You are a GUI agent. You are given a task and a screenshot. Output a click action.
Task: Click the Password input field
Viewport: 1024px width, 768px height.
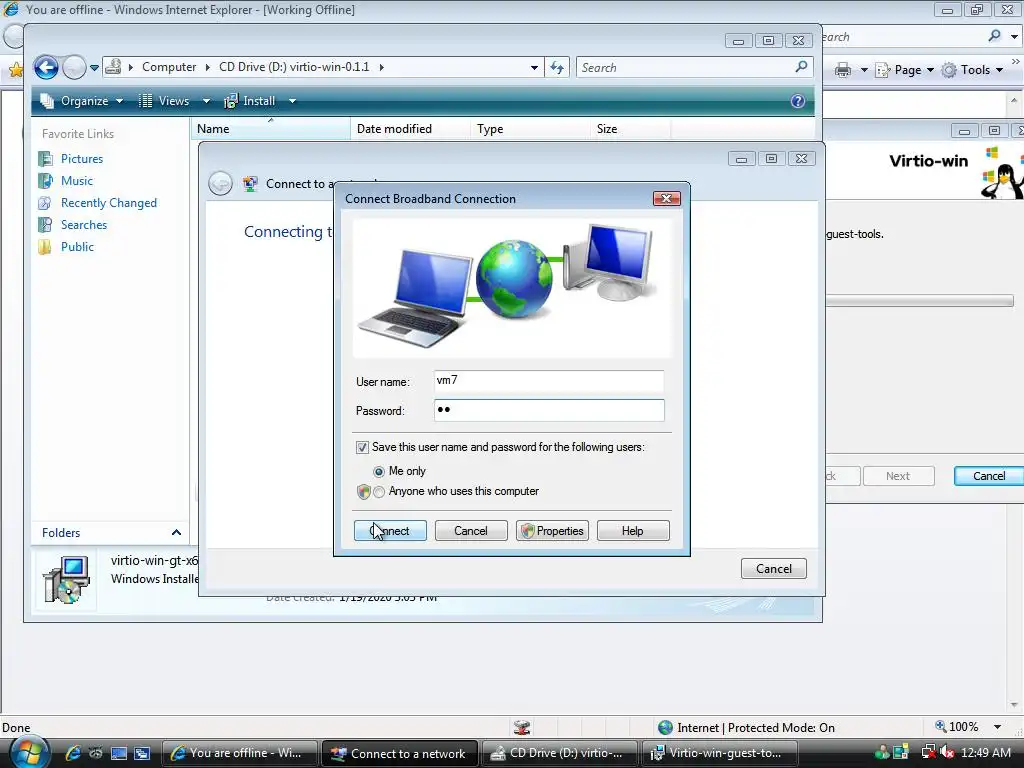click(x=549, y=410)
